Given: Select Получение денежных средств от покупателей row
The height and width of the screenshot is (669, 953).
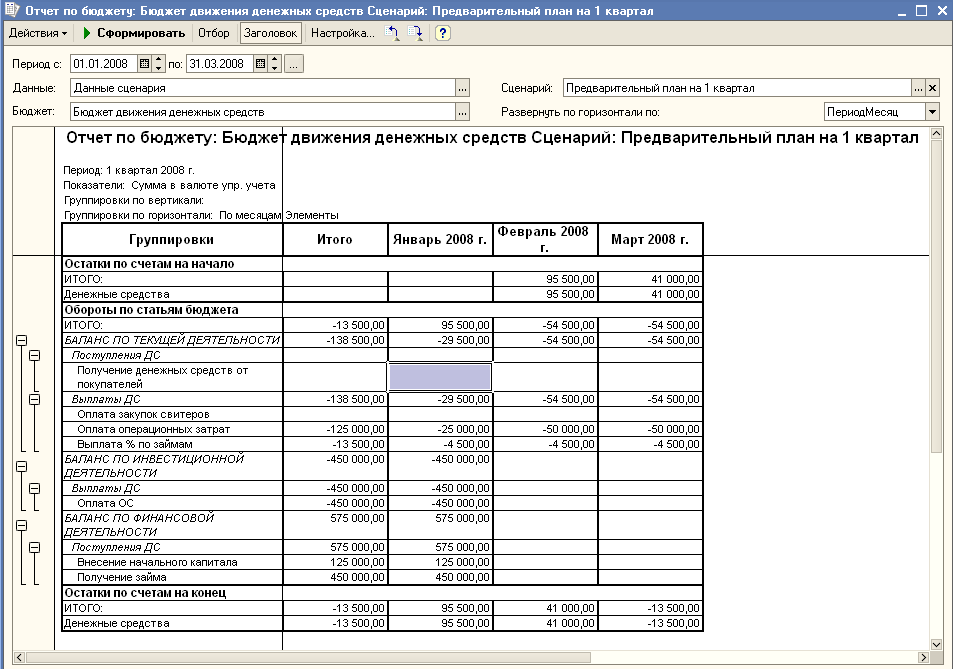Looking at the screenshot, I should [x=172, y=377].
